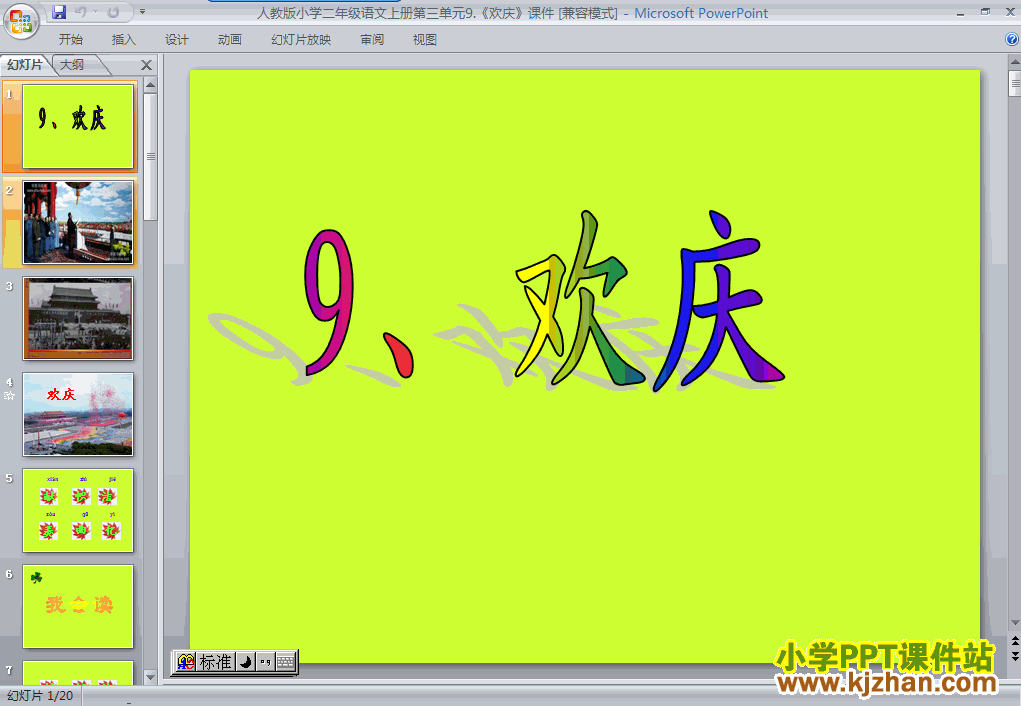Screen dimensions: 1021x706
Task: Open the 插入 ribbon tab
Action: [124, 40]
